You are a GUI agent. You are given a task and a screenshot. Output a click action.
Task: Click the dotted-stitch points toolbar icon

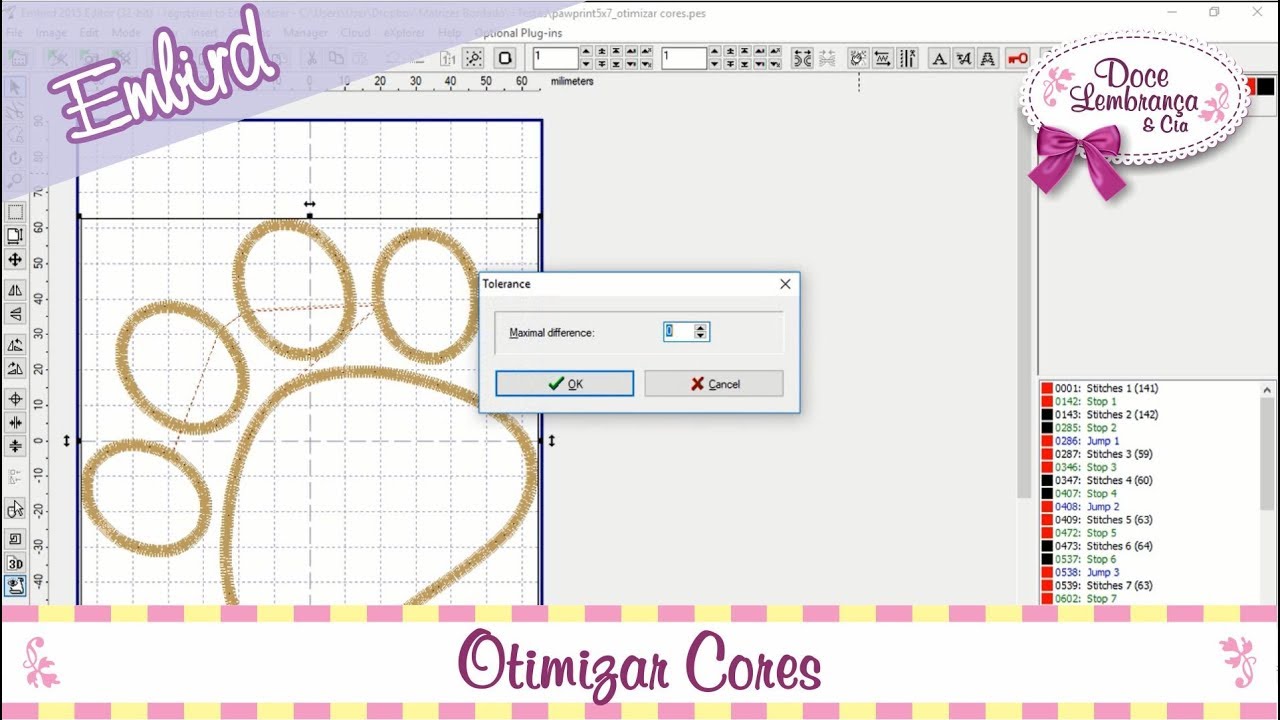click(475, 58)
